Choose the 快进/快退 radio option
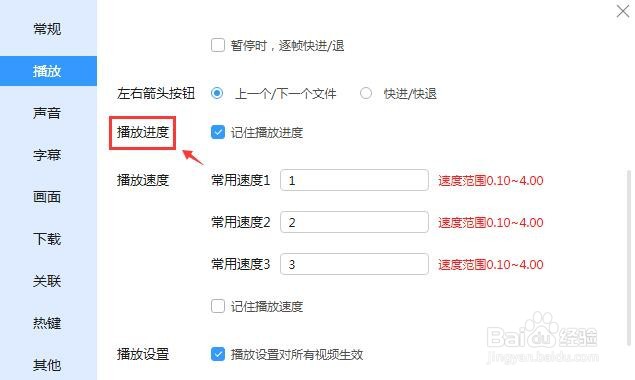The width and height of the screenshot is (635, 380). point(366,93)
